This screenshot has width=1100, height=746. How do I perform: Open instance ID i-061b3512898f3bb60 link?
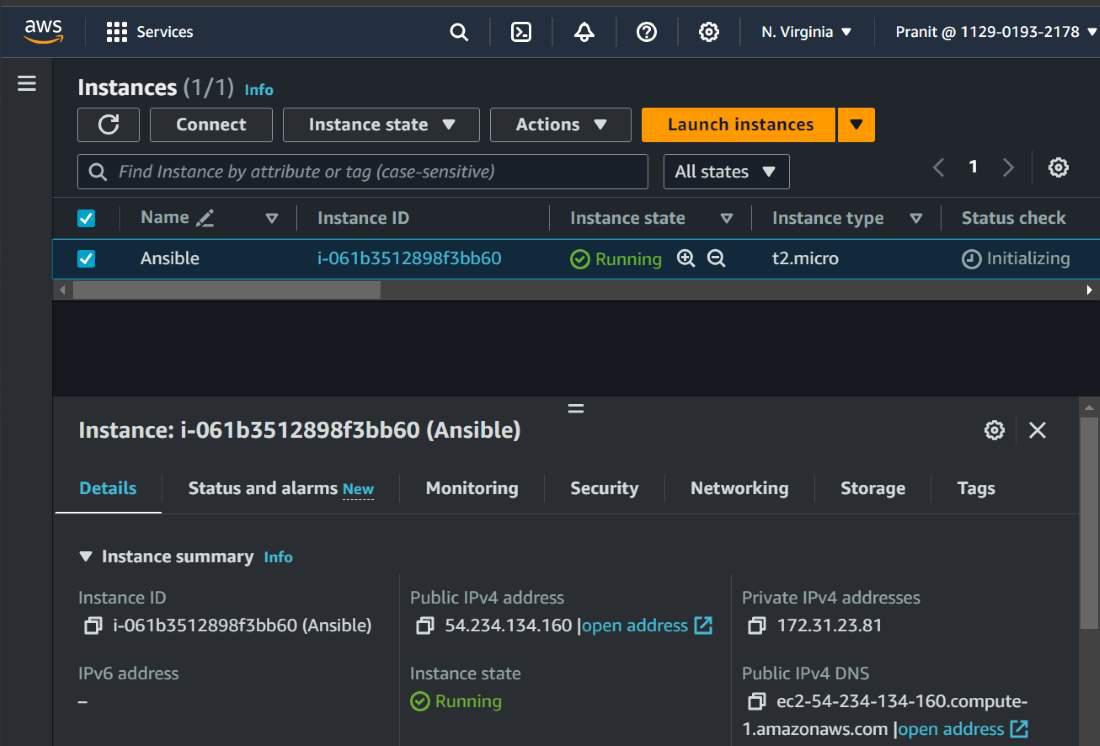(409, 259)
